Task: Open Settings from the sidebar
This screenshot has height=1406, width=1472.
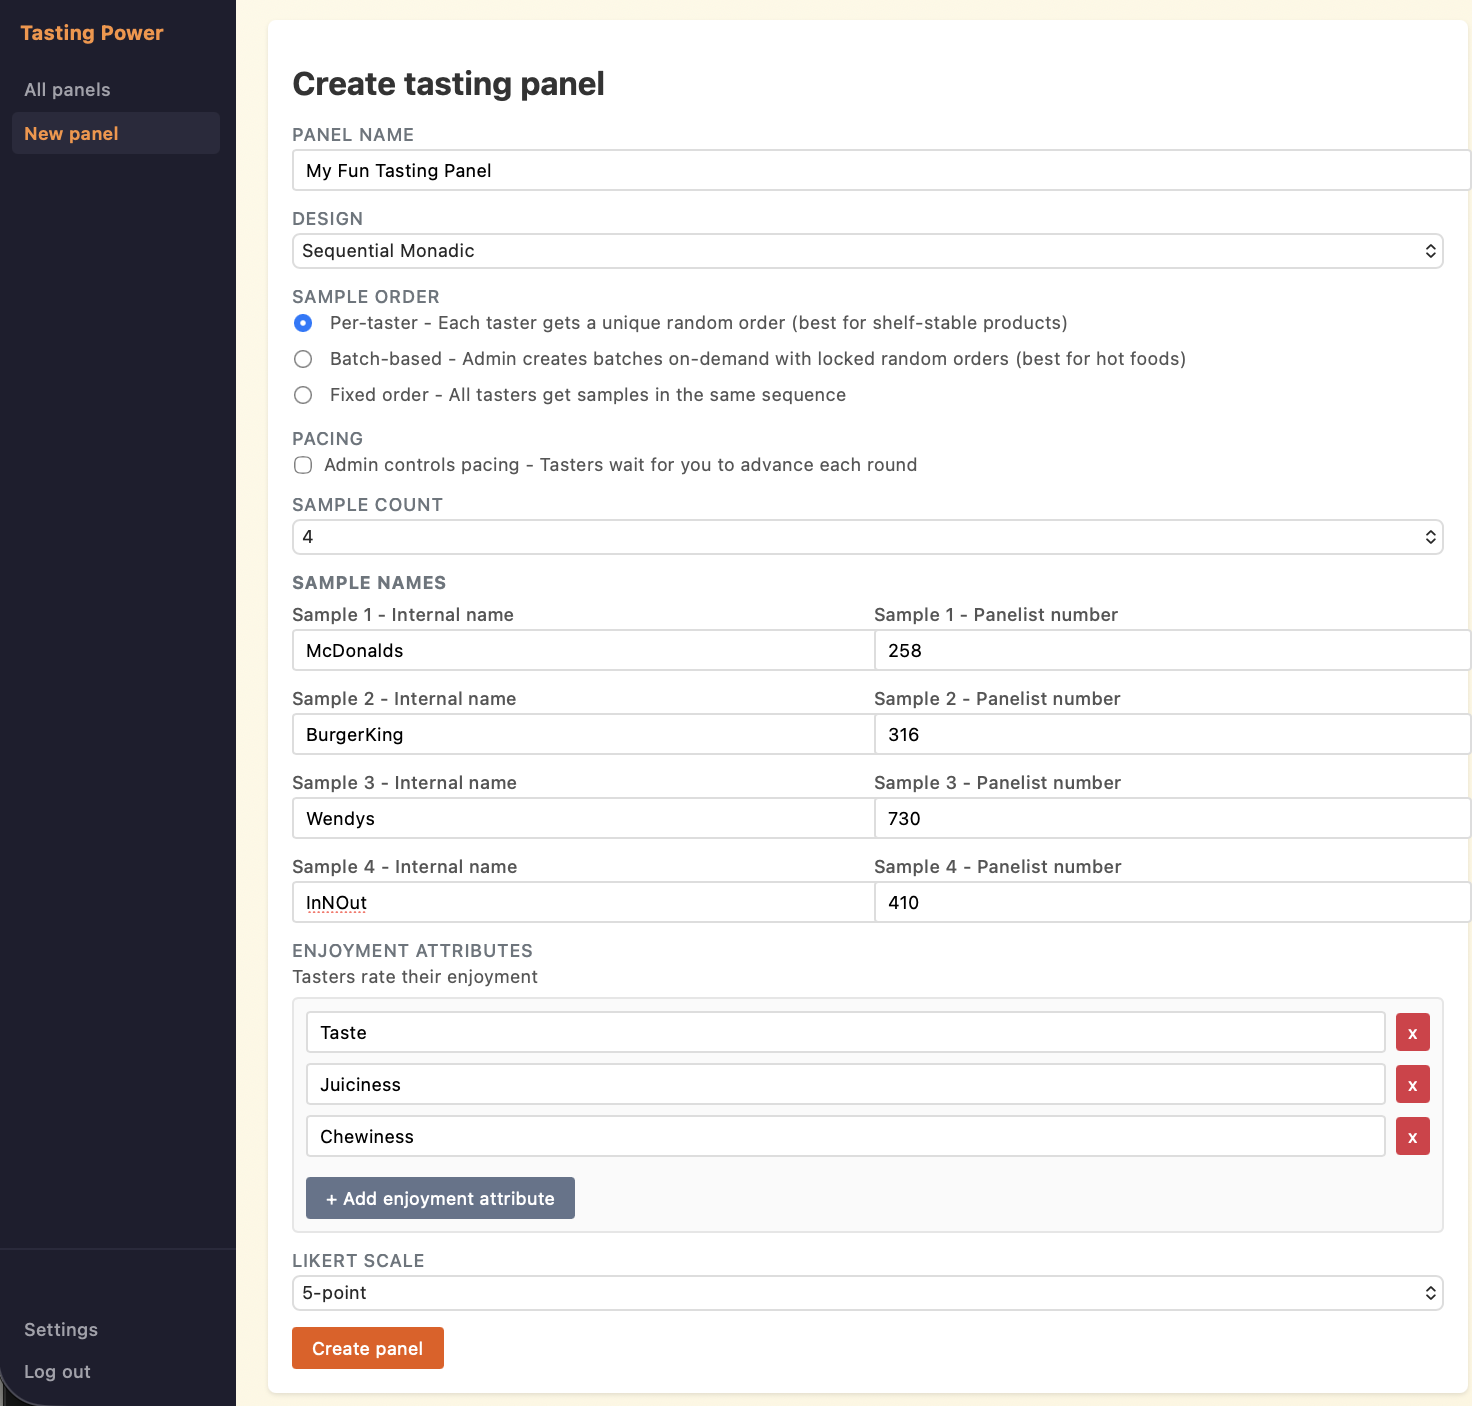Action: tap(60, 1329)
